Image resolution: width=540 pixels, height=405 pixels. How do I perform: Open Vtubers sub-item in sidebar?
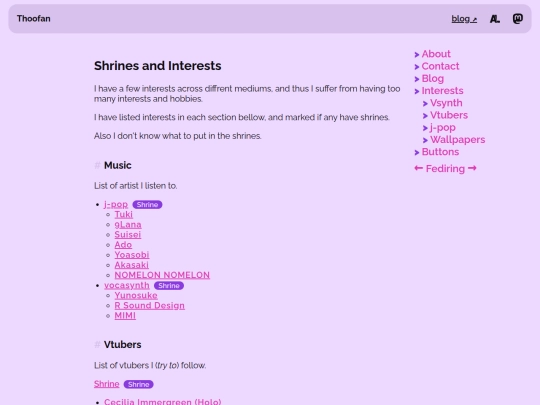click(x=449, y=115)
